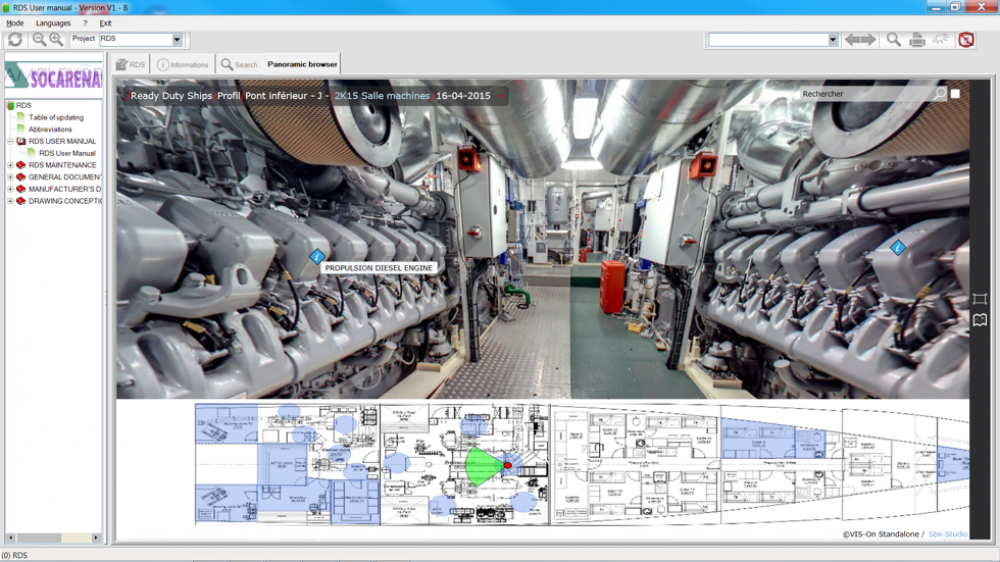1000x562 pixels.
Task: Click the top toolbar search magnifier icon
Action: pos(893,40)
